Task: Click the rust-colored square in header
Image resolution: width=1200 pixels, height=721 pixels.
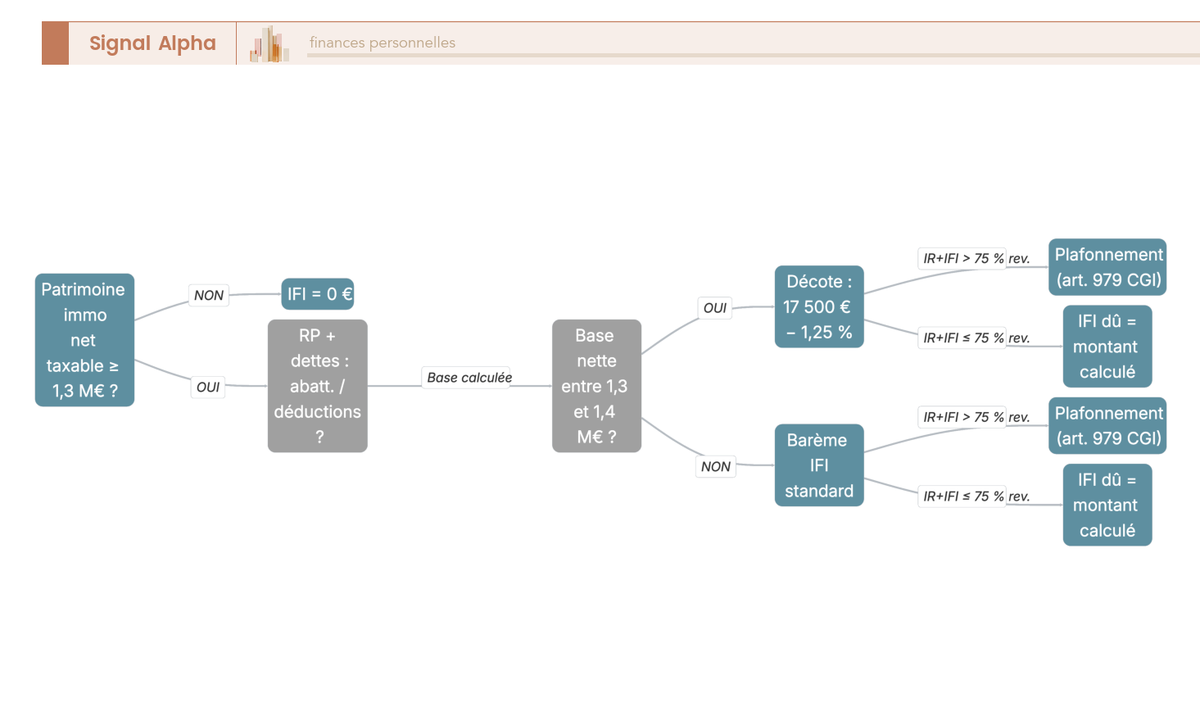Action: click(55, 43)
